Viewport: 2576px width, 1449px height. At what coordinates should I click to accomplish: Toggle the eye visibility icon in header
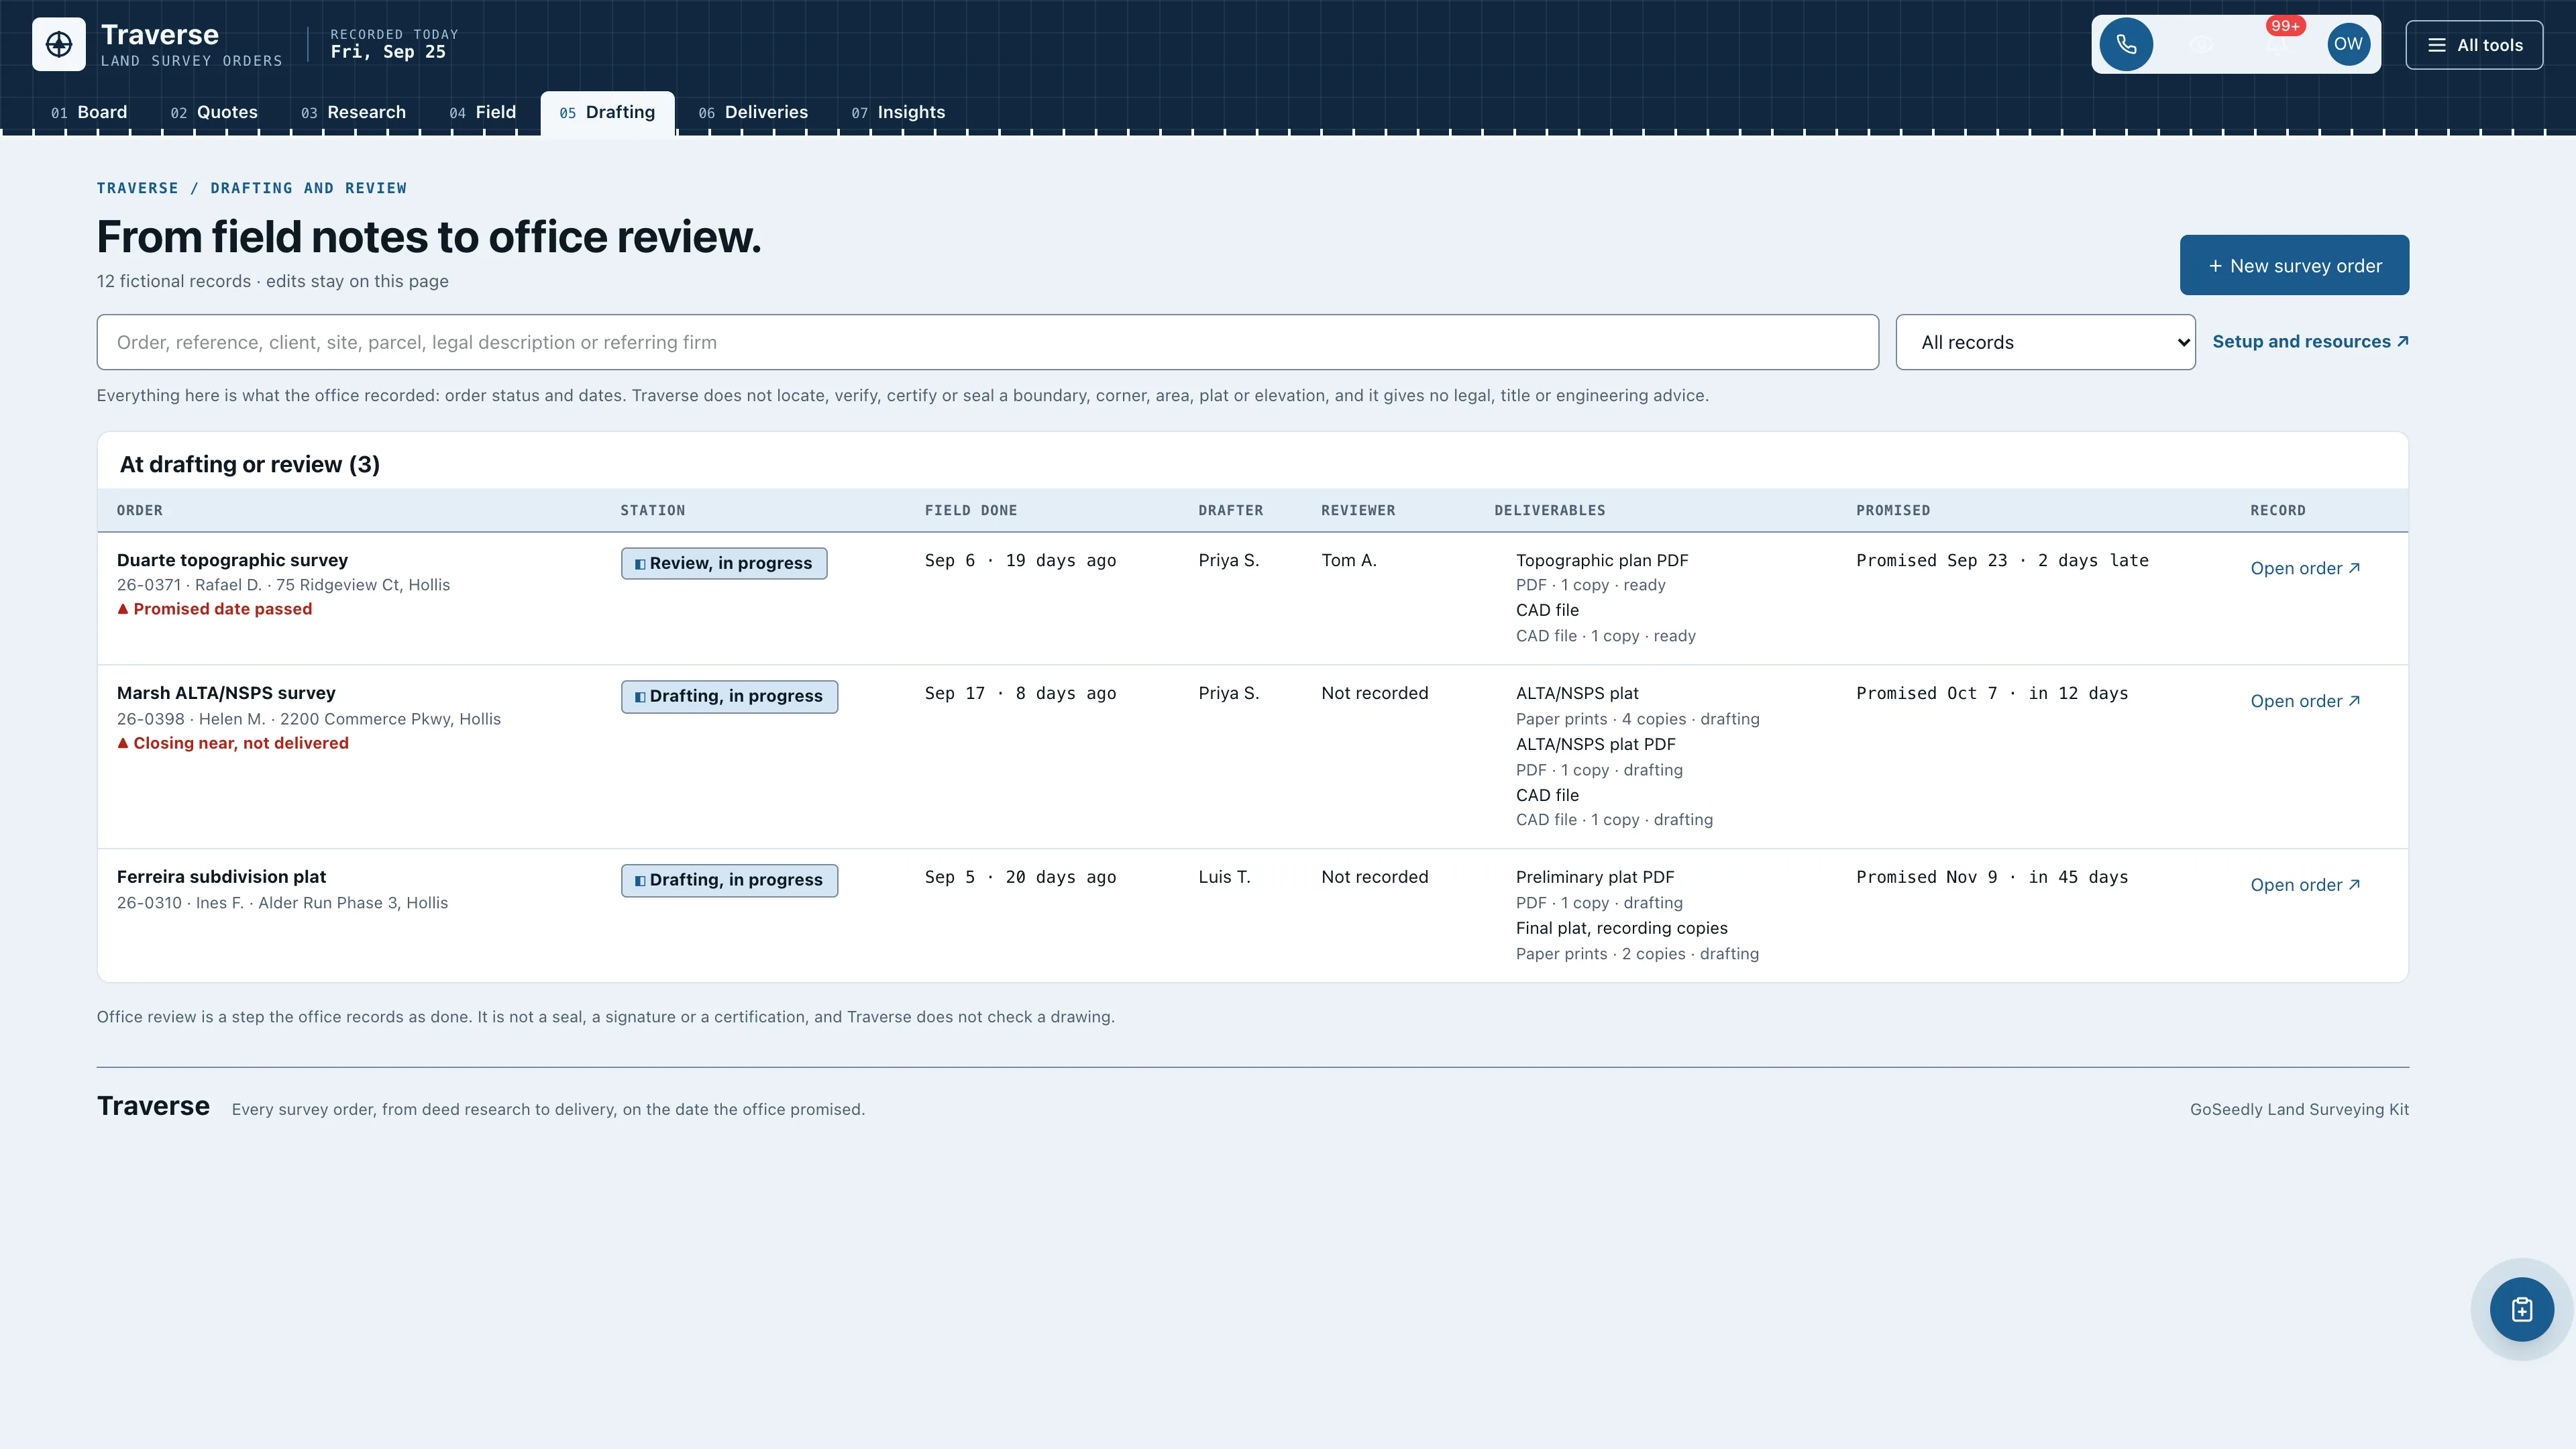[2201, 45]
